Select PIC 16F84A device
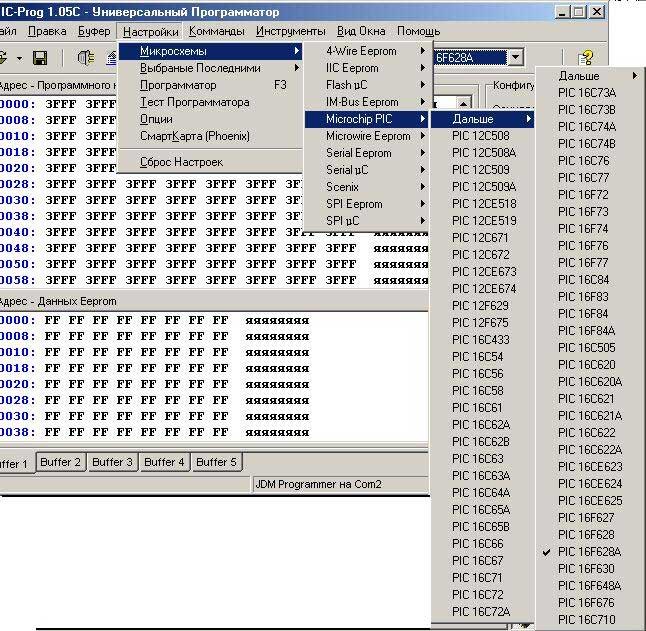 tap(590, 331)
